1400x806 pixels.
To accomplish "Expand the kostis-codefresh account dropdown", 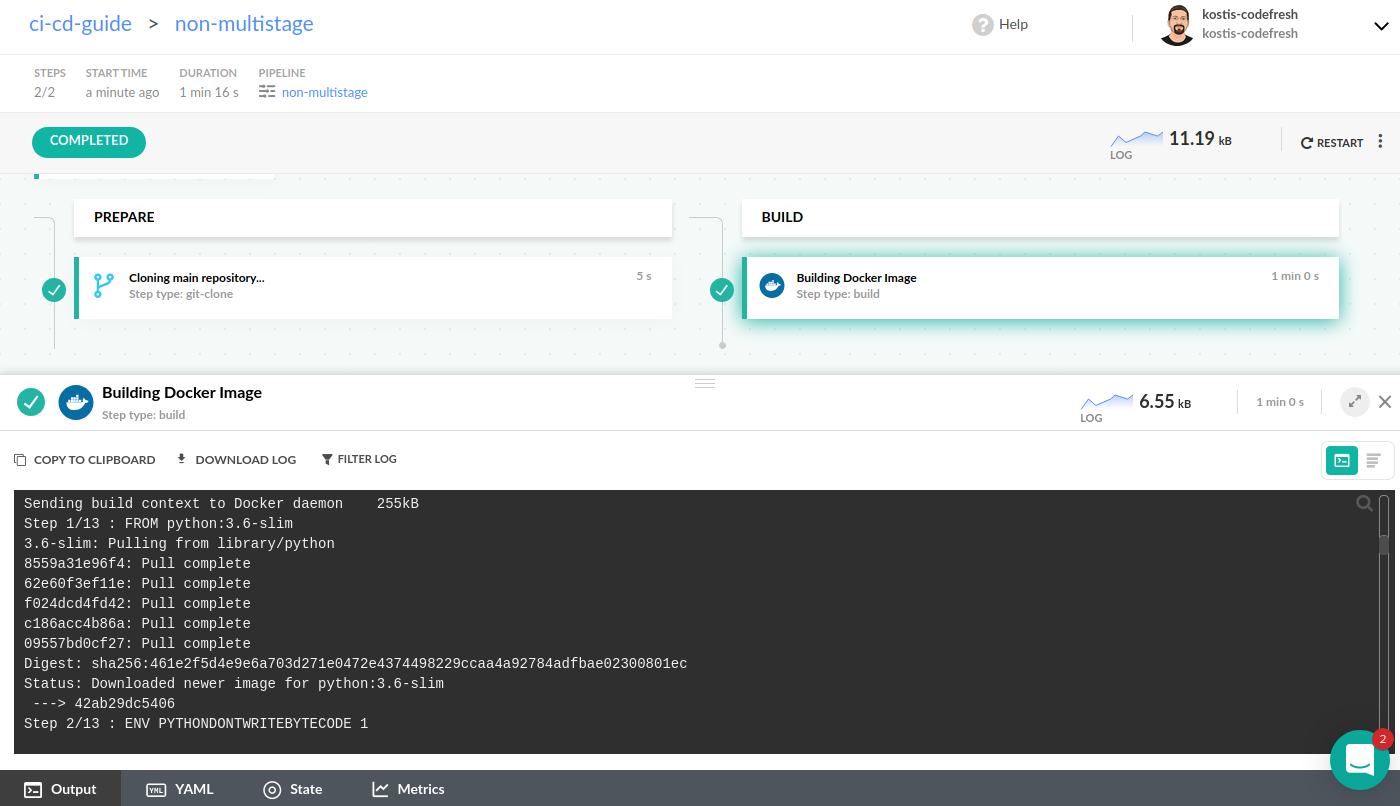I will click(x=1381, y=27).
